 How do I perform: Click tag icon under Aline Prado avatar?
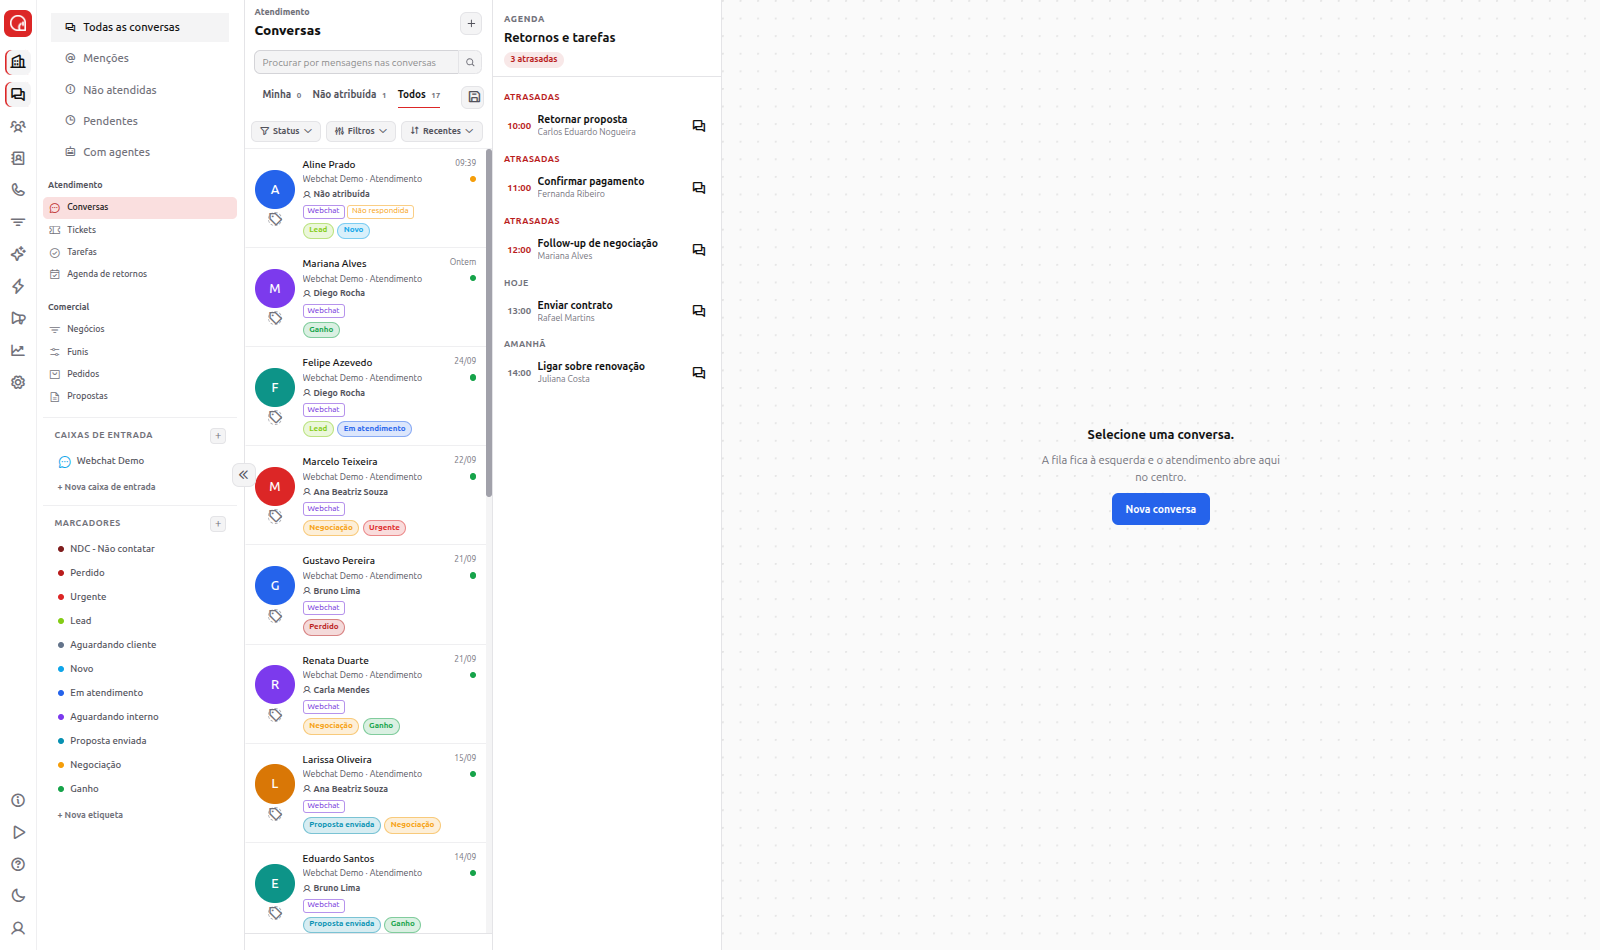pos(275,219)
